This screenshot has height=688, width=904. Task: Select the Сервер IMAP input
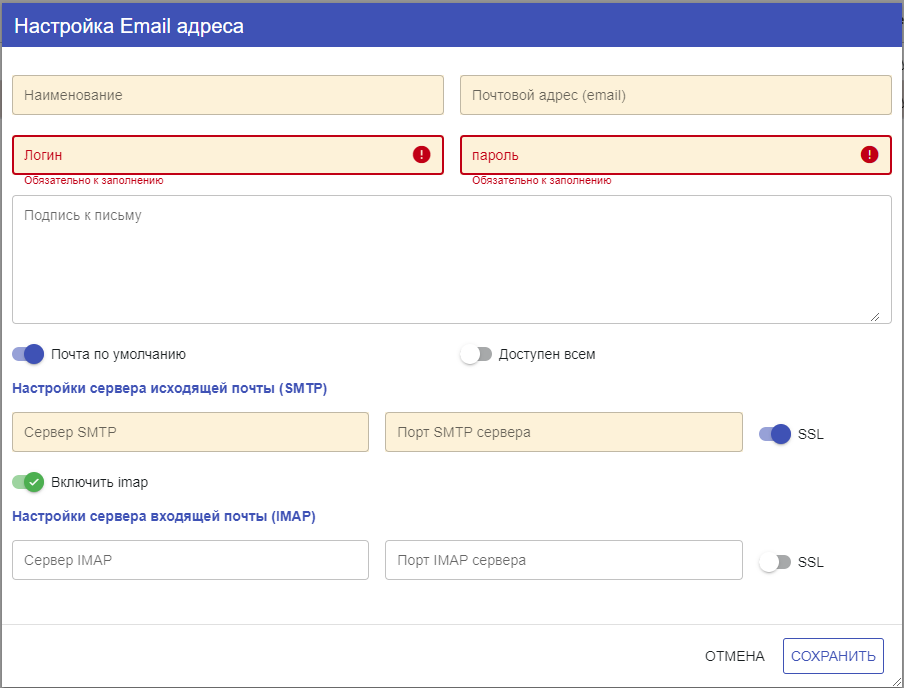[190, 560]
